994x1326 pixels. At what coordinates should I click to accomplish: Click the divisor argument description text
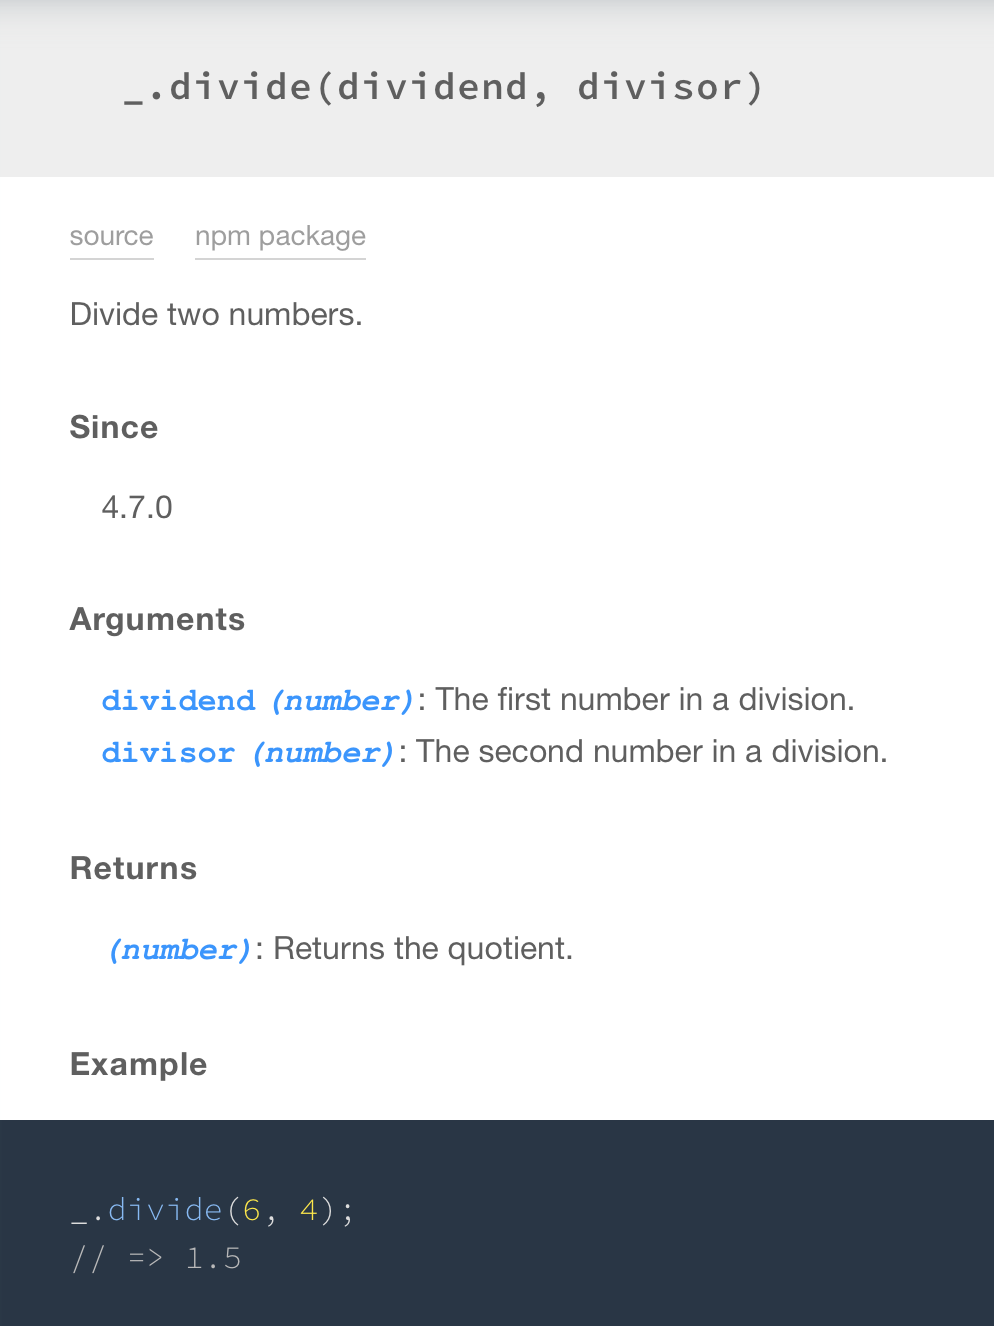tap(648, 752)
